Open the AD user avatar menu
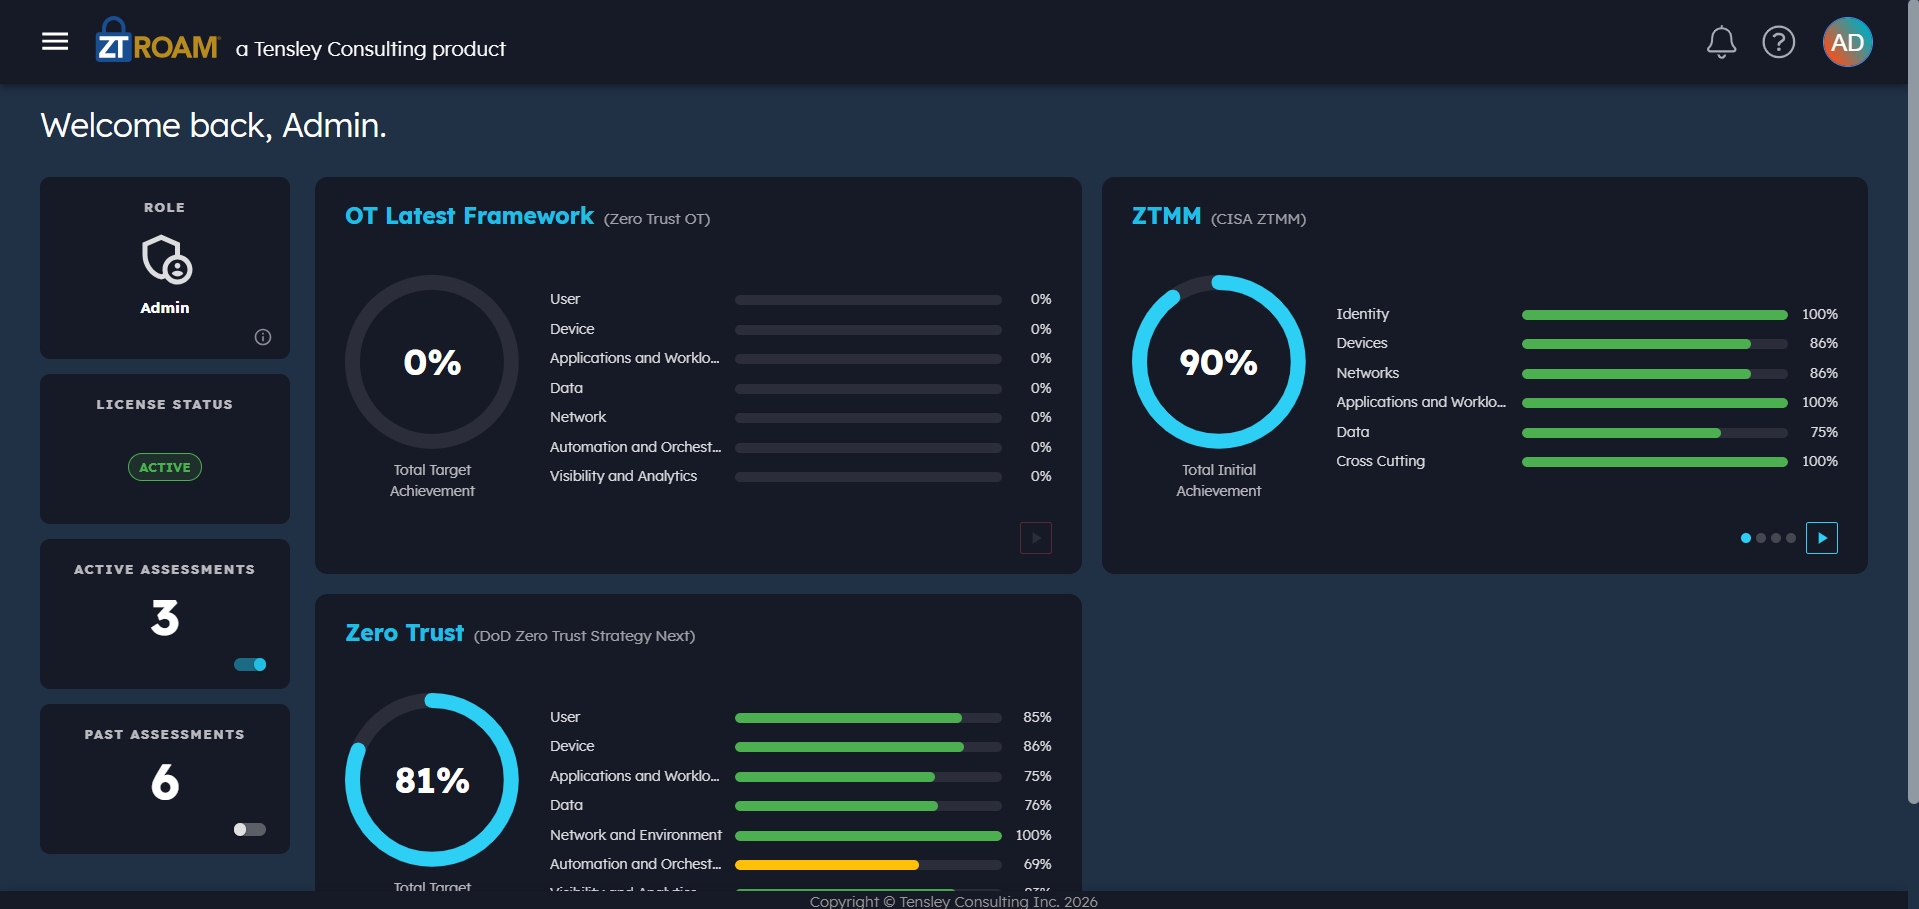 point(1847,42)
